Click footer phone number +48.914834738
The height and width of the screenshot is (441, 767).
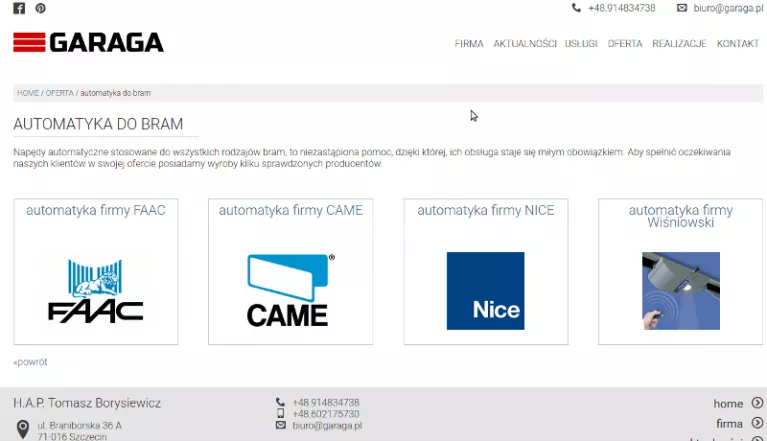(x=326, y=402)
